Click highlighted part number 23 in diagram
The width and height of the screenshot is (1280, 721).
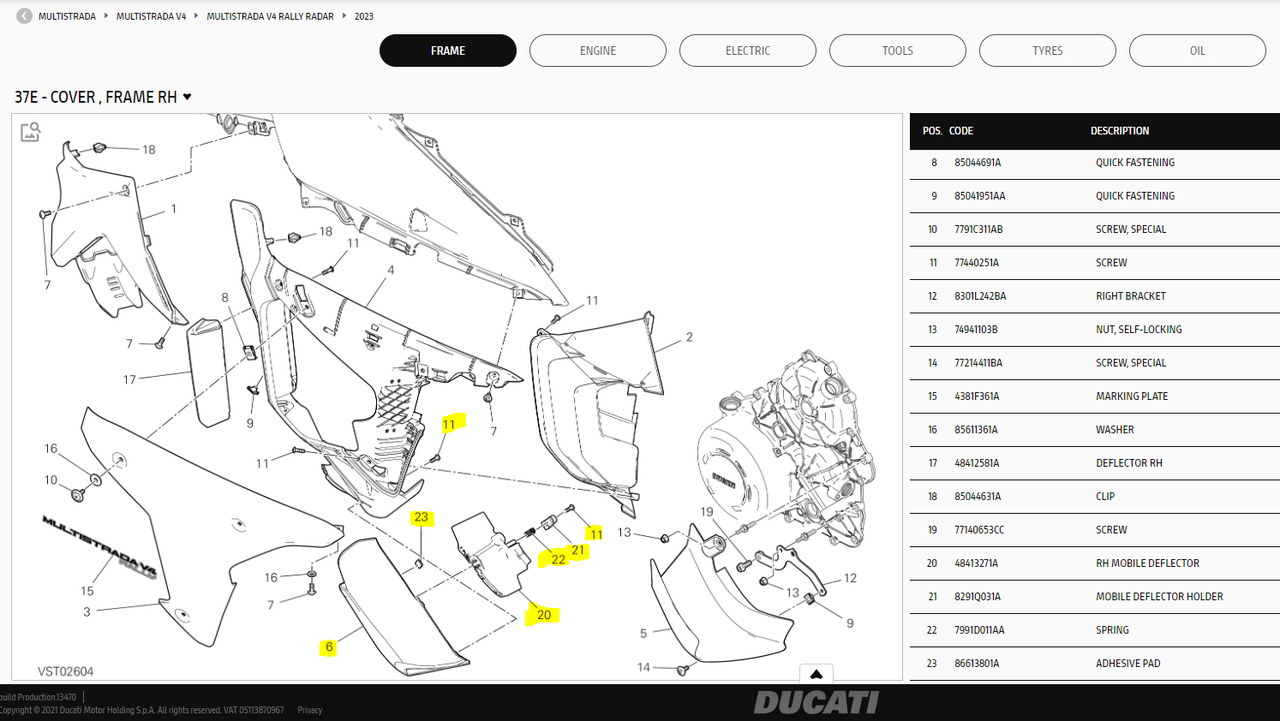pos(421,518)
